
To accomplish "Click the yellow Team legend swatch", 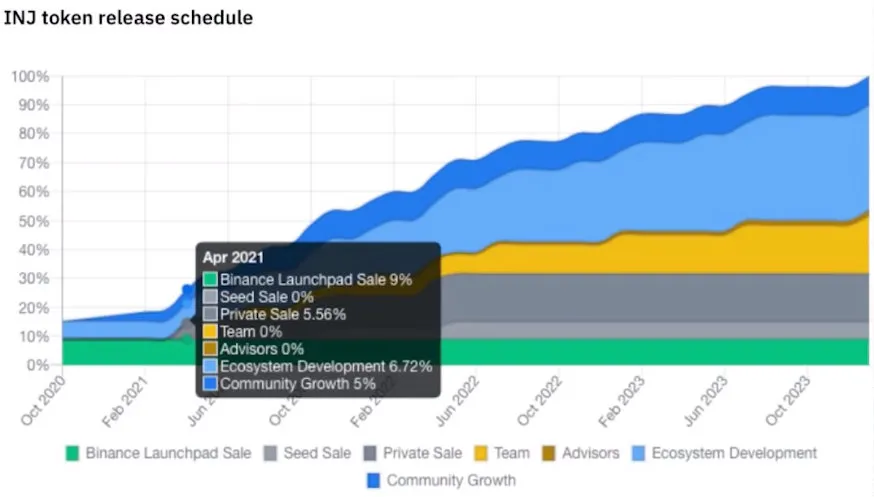I will point(480,453).
